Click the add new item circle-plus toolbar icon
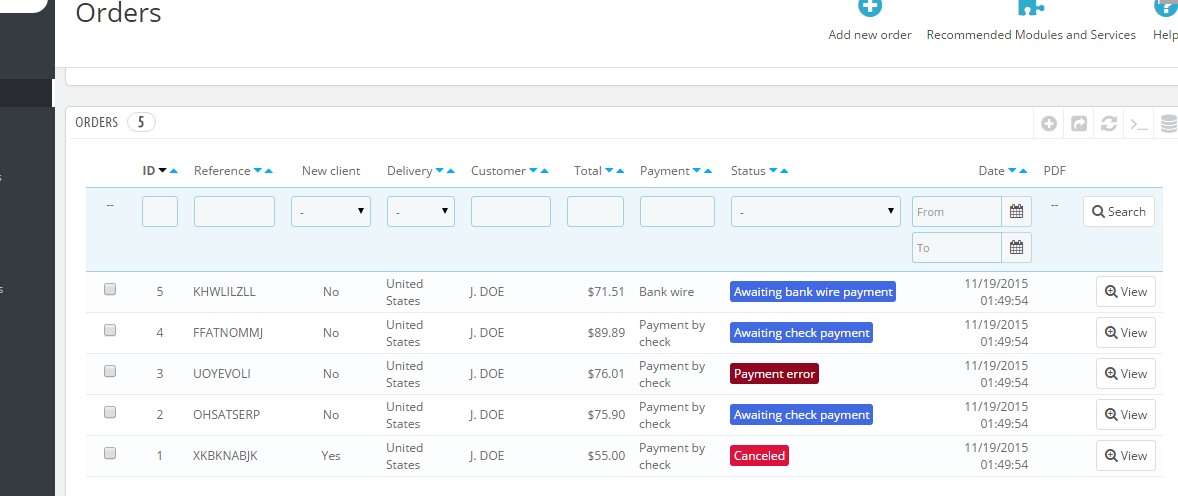The image size is (1178, 496). (x=1049, y=123)
